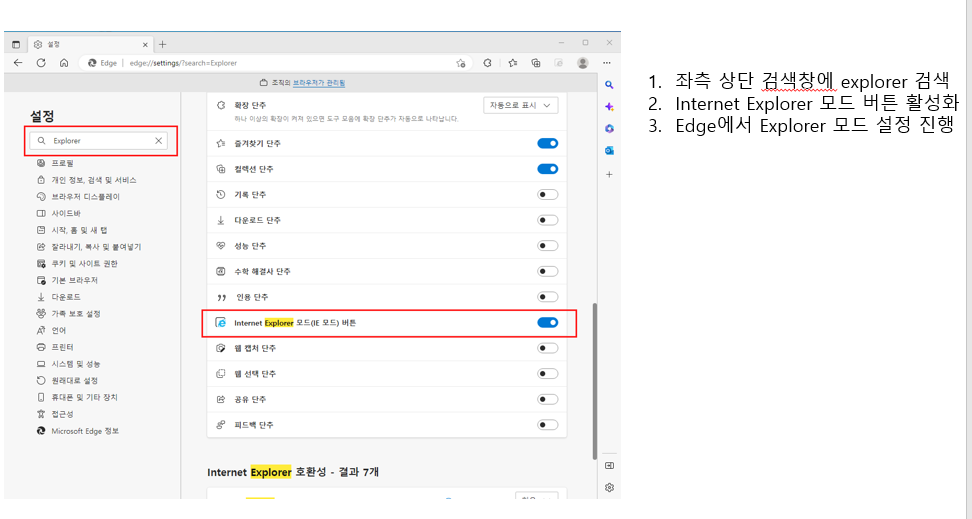Open 사이드바 settings section
Screen dimensions: 972x519
[x=66, y=213]
